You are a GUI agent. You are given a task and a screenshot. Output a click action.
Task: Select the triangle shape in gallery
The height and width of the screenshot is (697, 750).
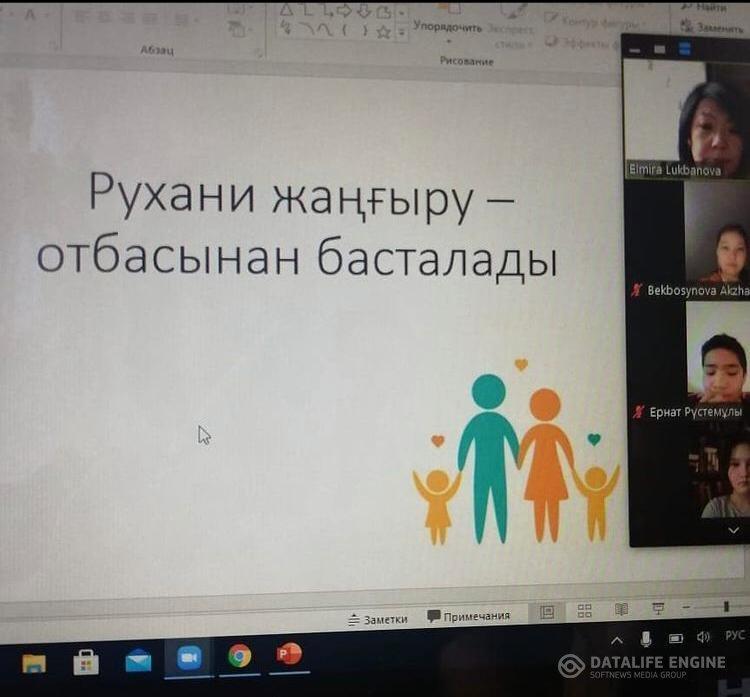coord(287,10)
